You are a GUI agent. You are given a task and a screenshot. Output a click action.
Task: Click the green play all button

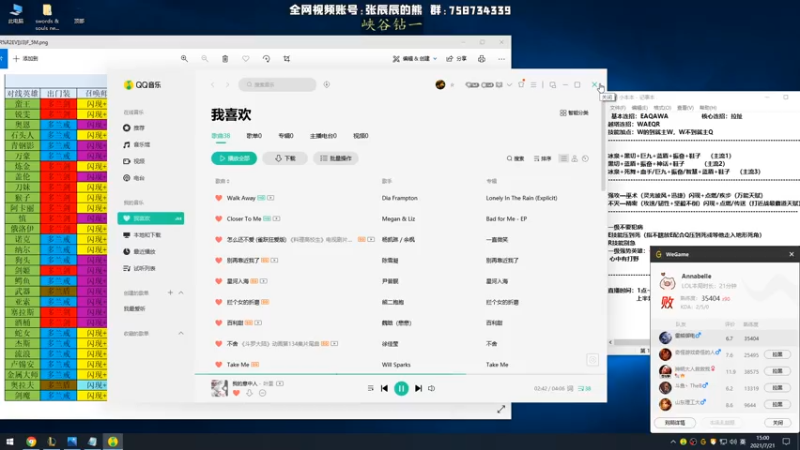click(234, 158)
